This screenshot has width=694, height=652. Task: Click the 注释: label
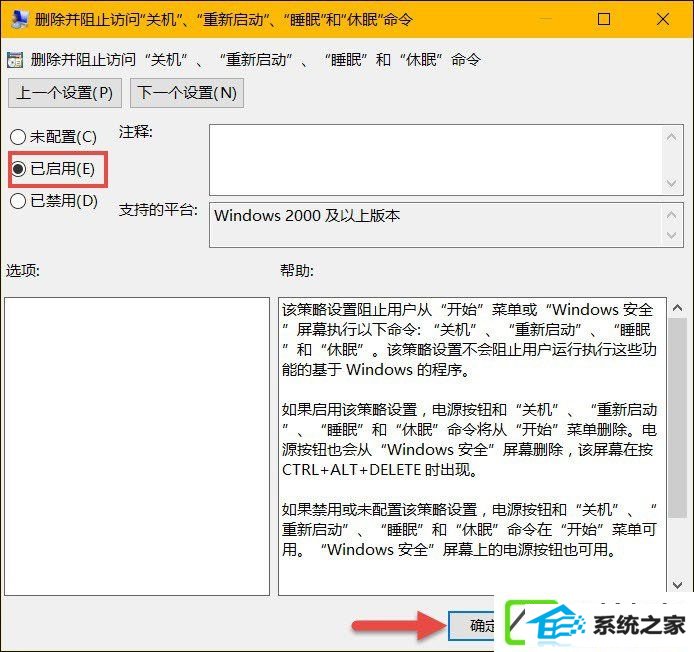pyautogui.click(x=135, y=131)
